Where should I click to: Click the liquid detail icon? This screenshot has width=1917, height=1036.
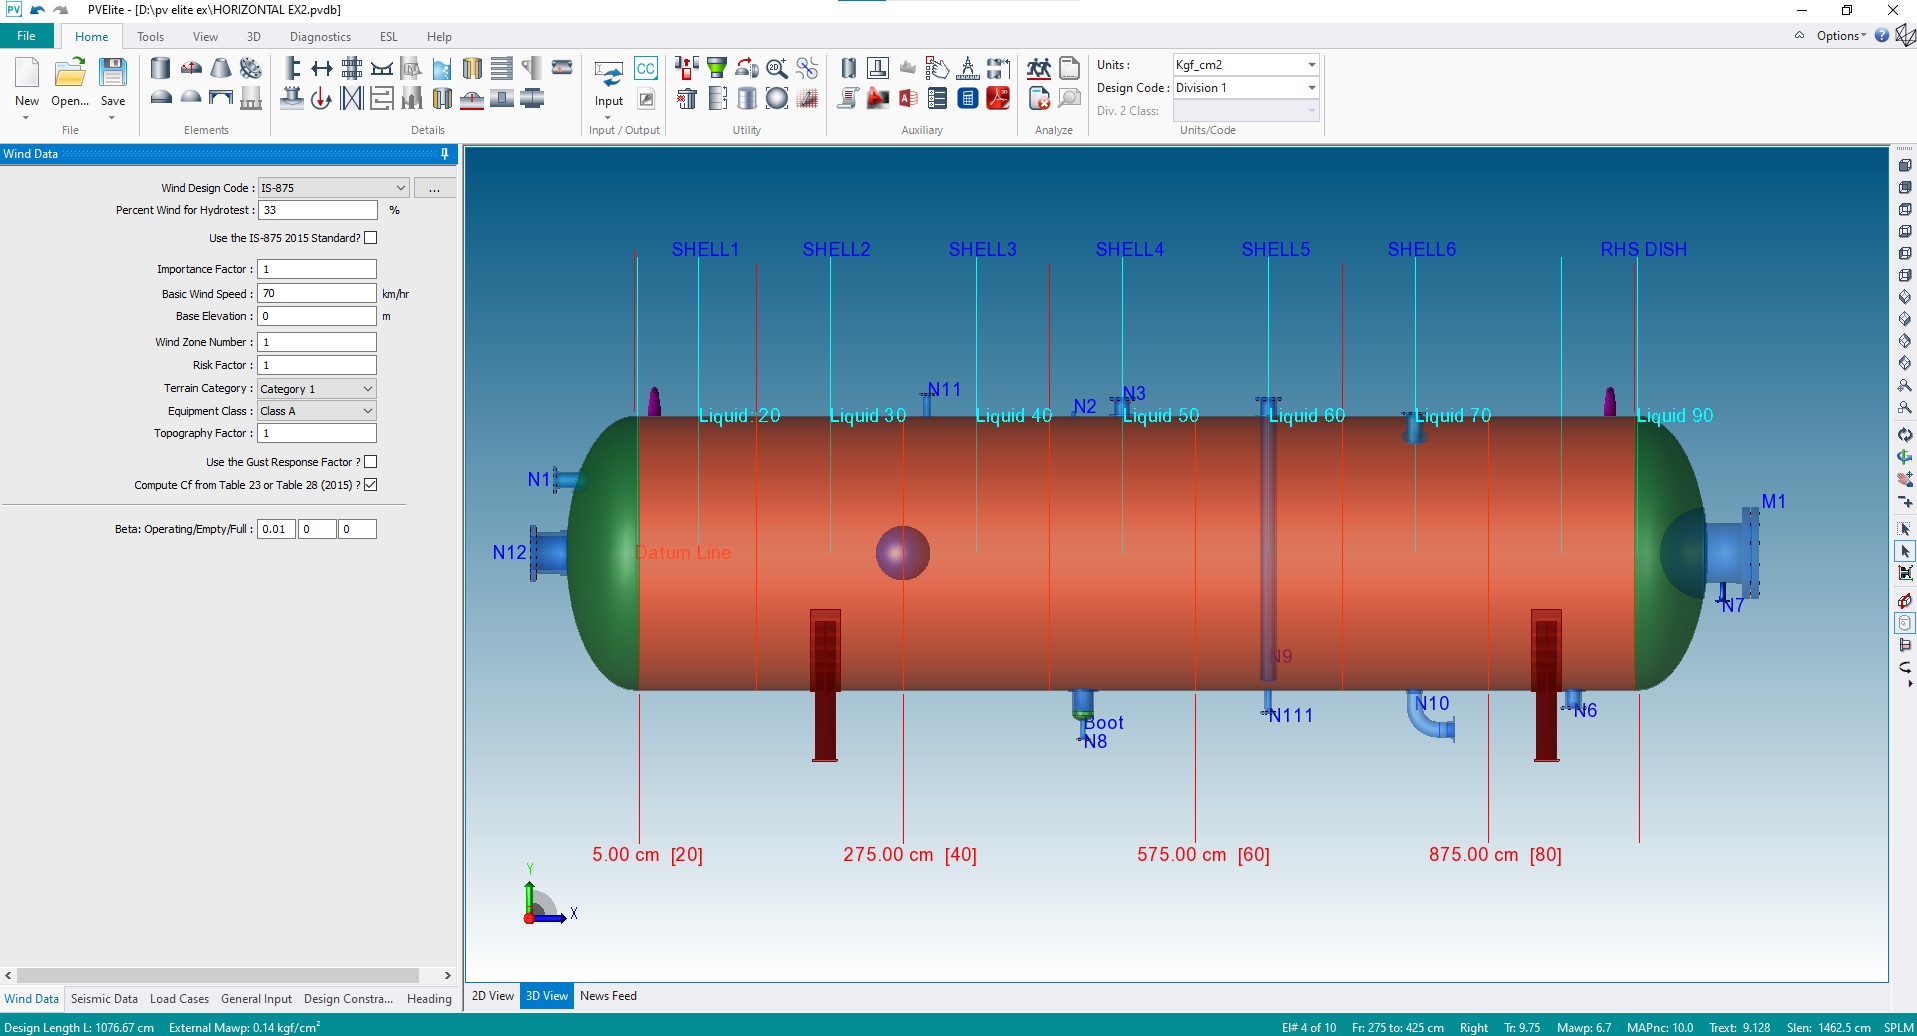[441, 68]
